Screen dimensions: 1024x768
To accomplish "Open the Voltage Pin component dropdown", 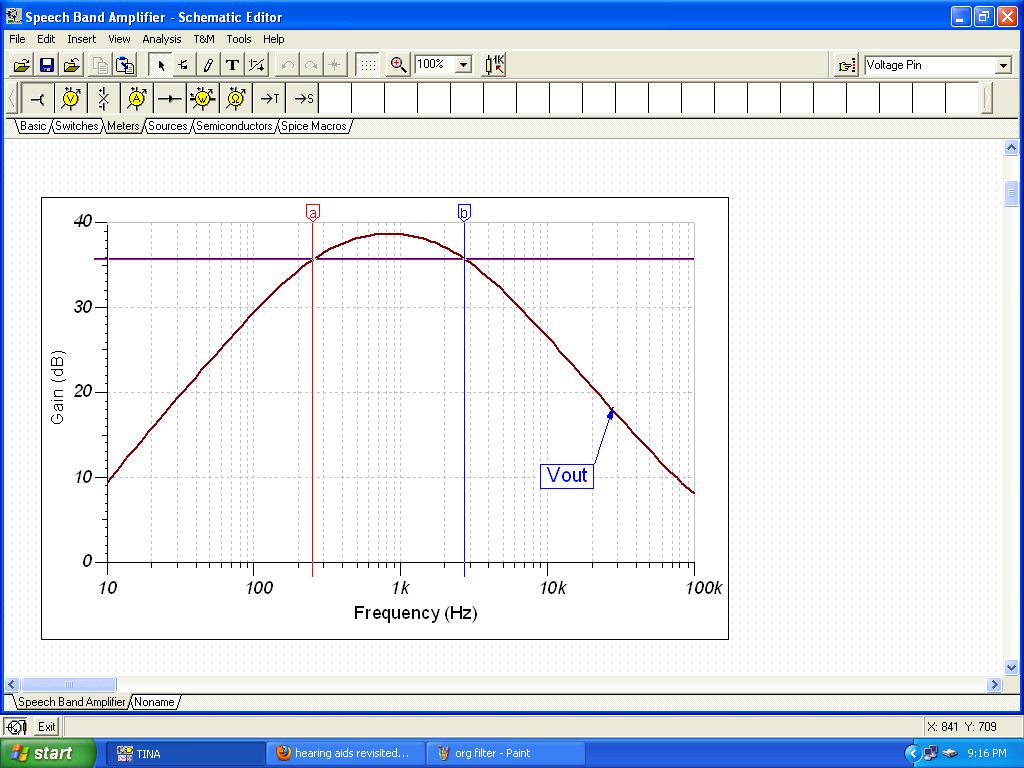I will (x=1004, y=65).
